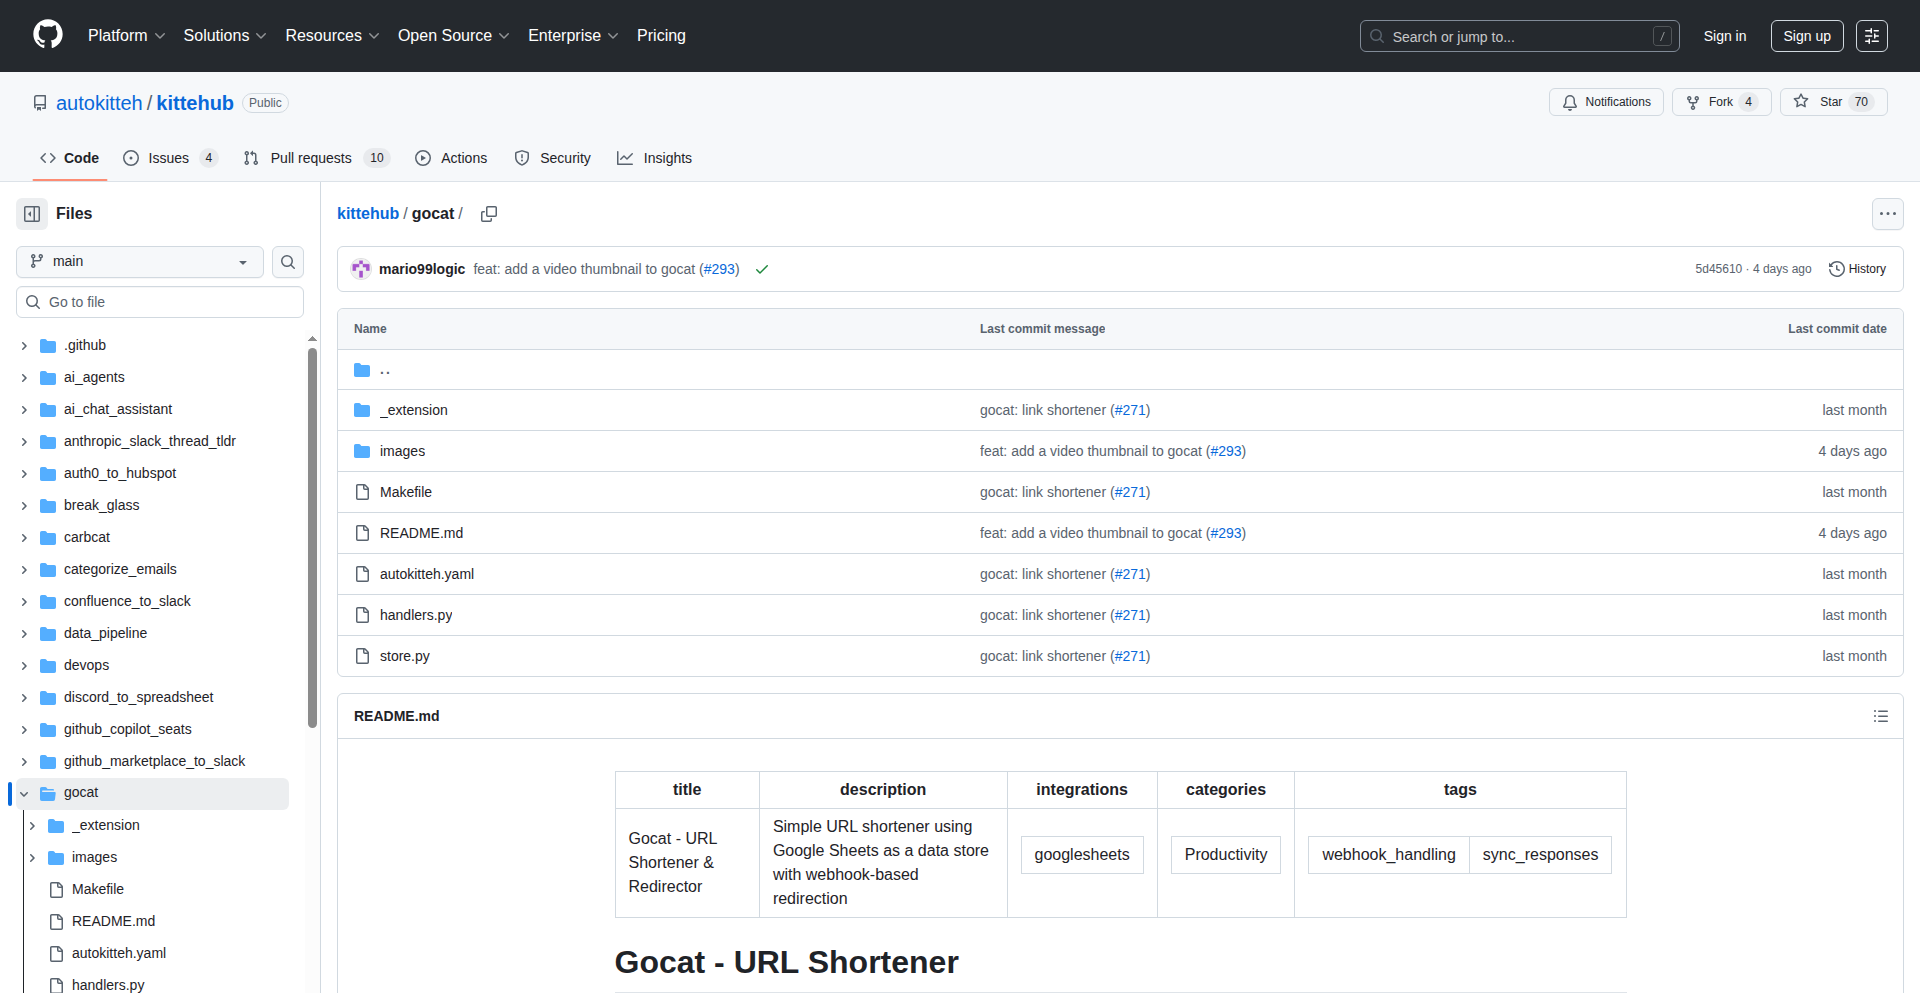Expand the ai_agents folder in the sidebar
The image size is (1920, 993).
pyautogui.click(x=23, y=377)
